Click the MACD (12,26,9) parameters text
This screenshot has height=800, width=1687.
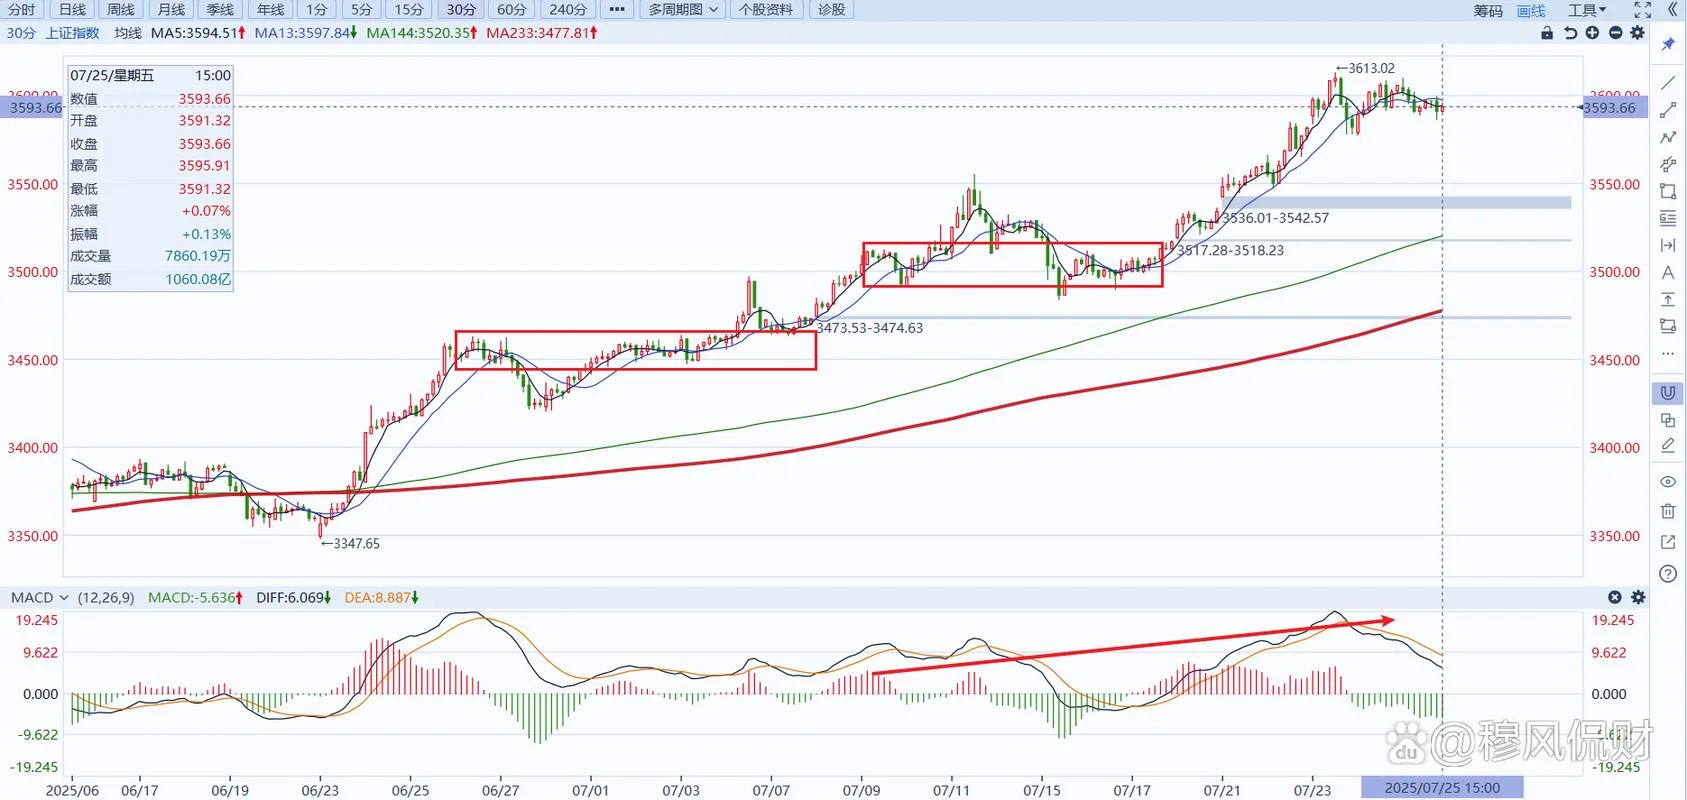pyautogui.click(x=106, y=597)
